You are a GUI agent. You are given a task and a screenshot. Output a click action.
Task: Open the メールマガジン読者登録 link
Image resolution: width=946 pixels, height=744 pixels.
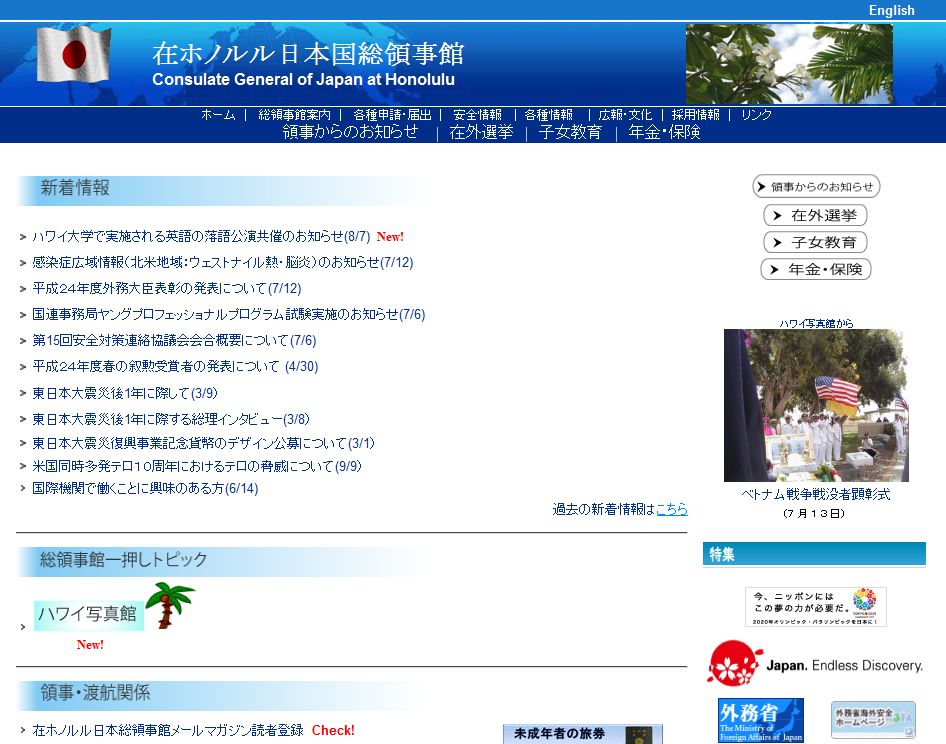(x=167, y=731)
